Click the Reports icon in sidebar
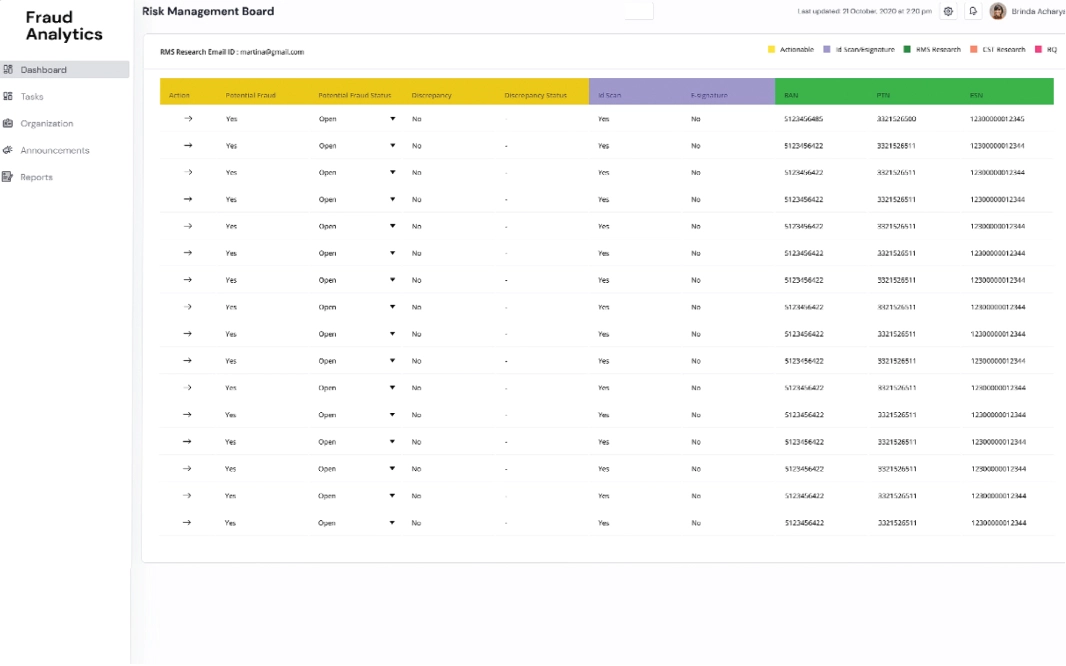 8,178
